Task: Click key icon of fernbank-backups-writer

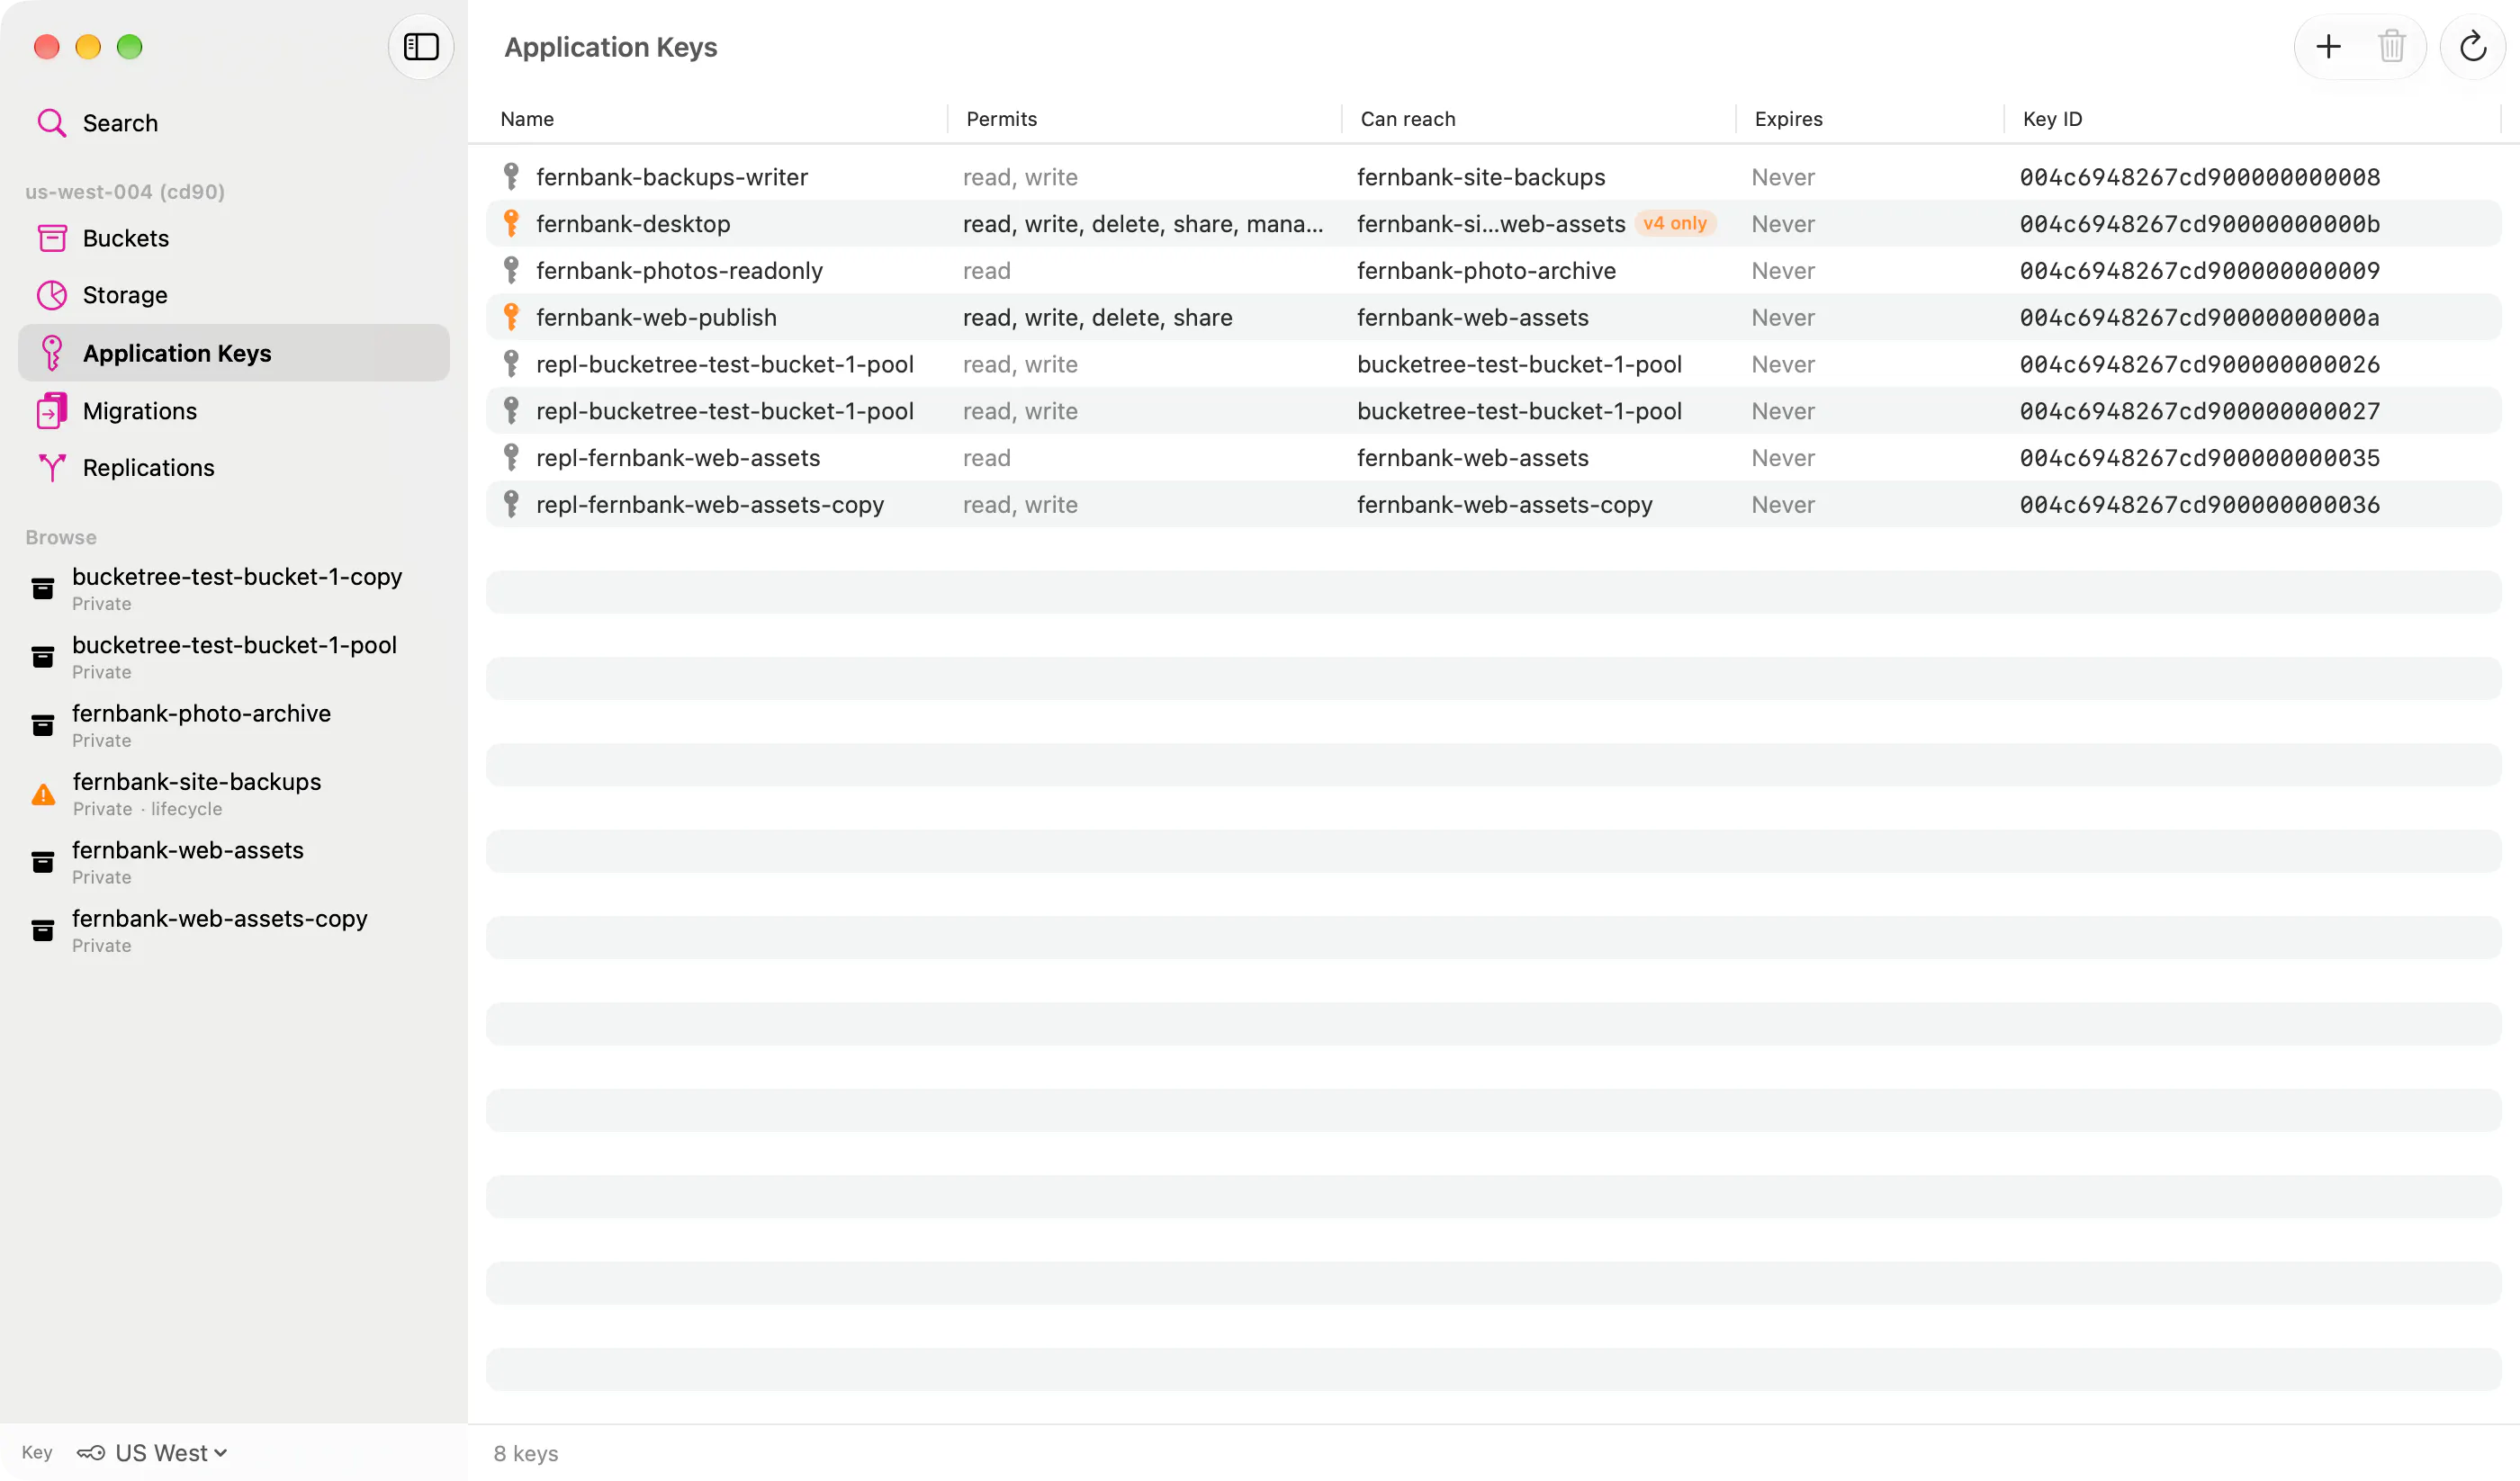Action: pos(511,177)
